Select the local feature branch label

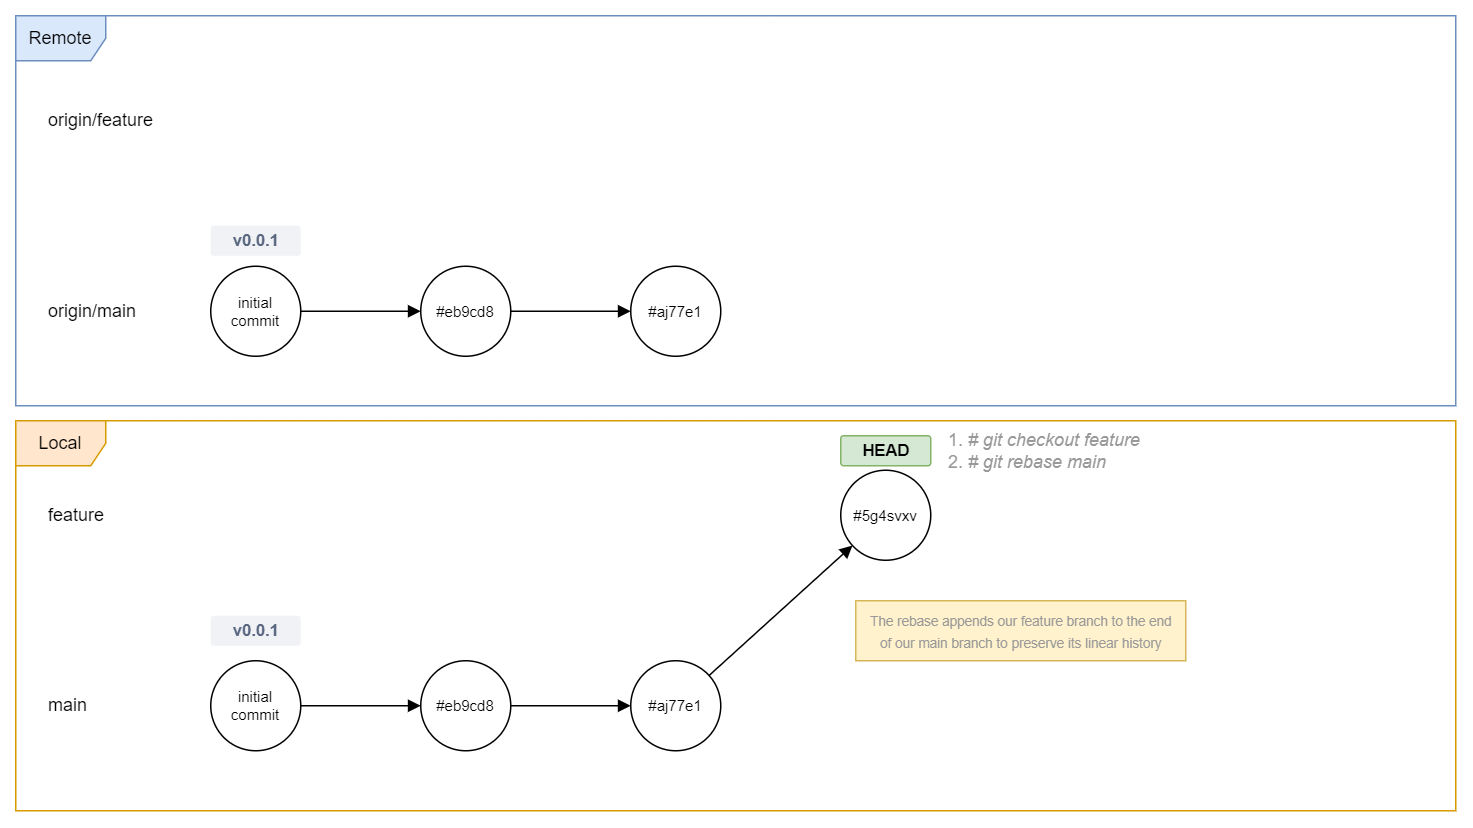(76, 515)
